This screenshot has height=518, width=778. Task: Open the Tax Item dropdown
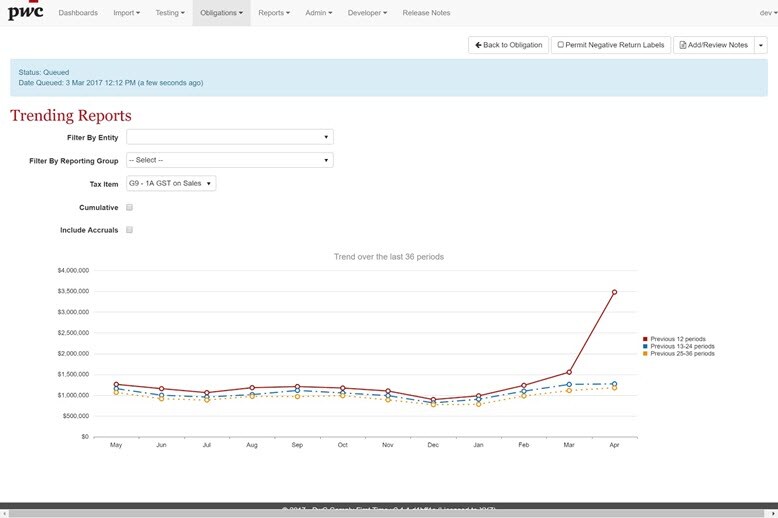pyautogui.click(x=171, y=183)
